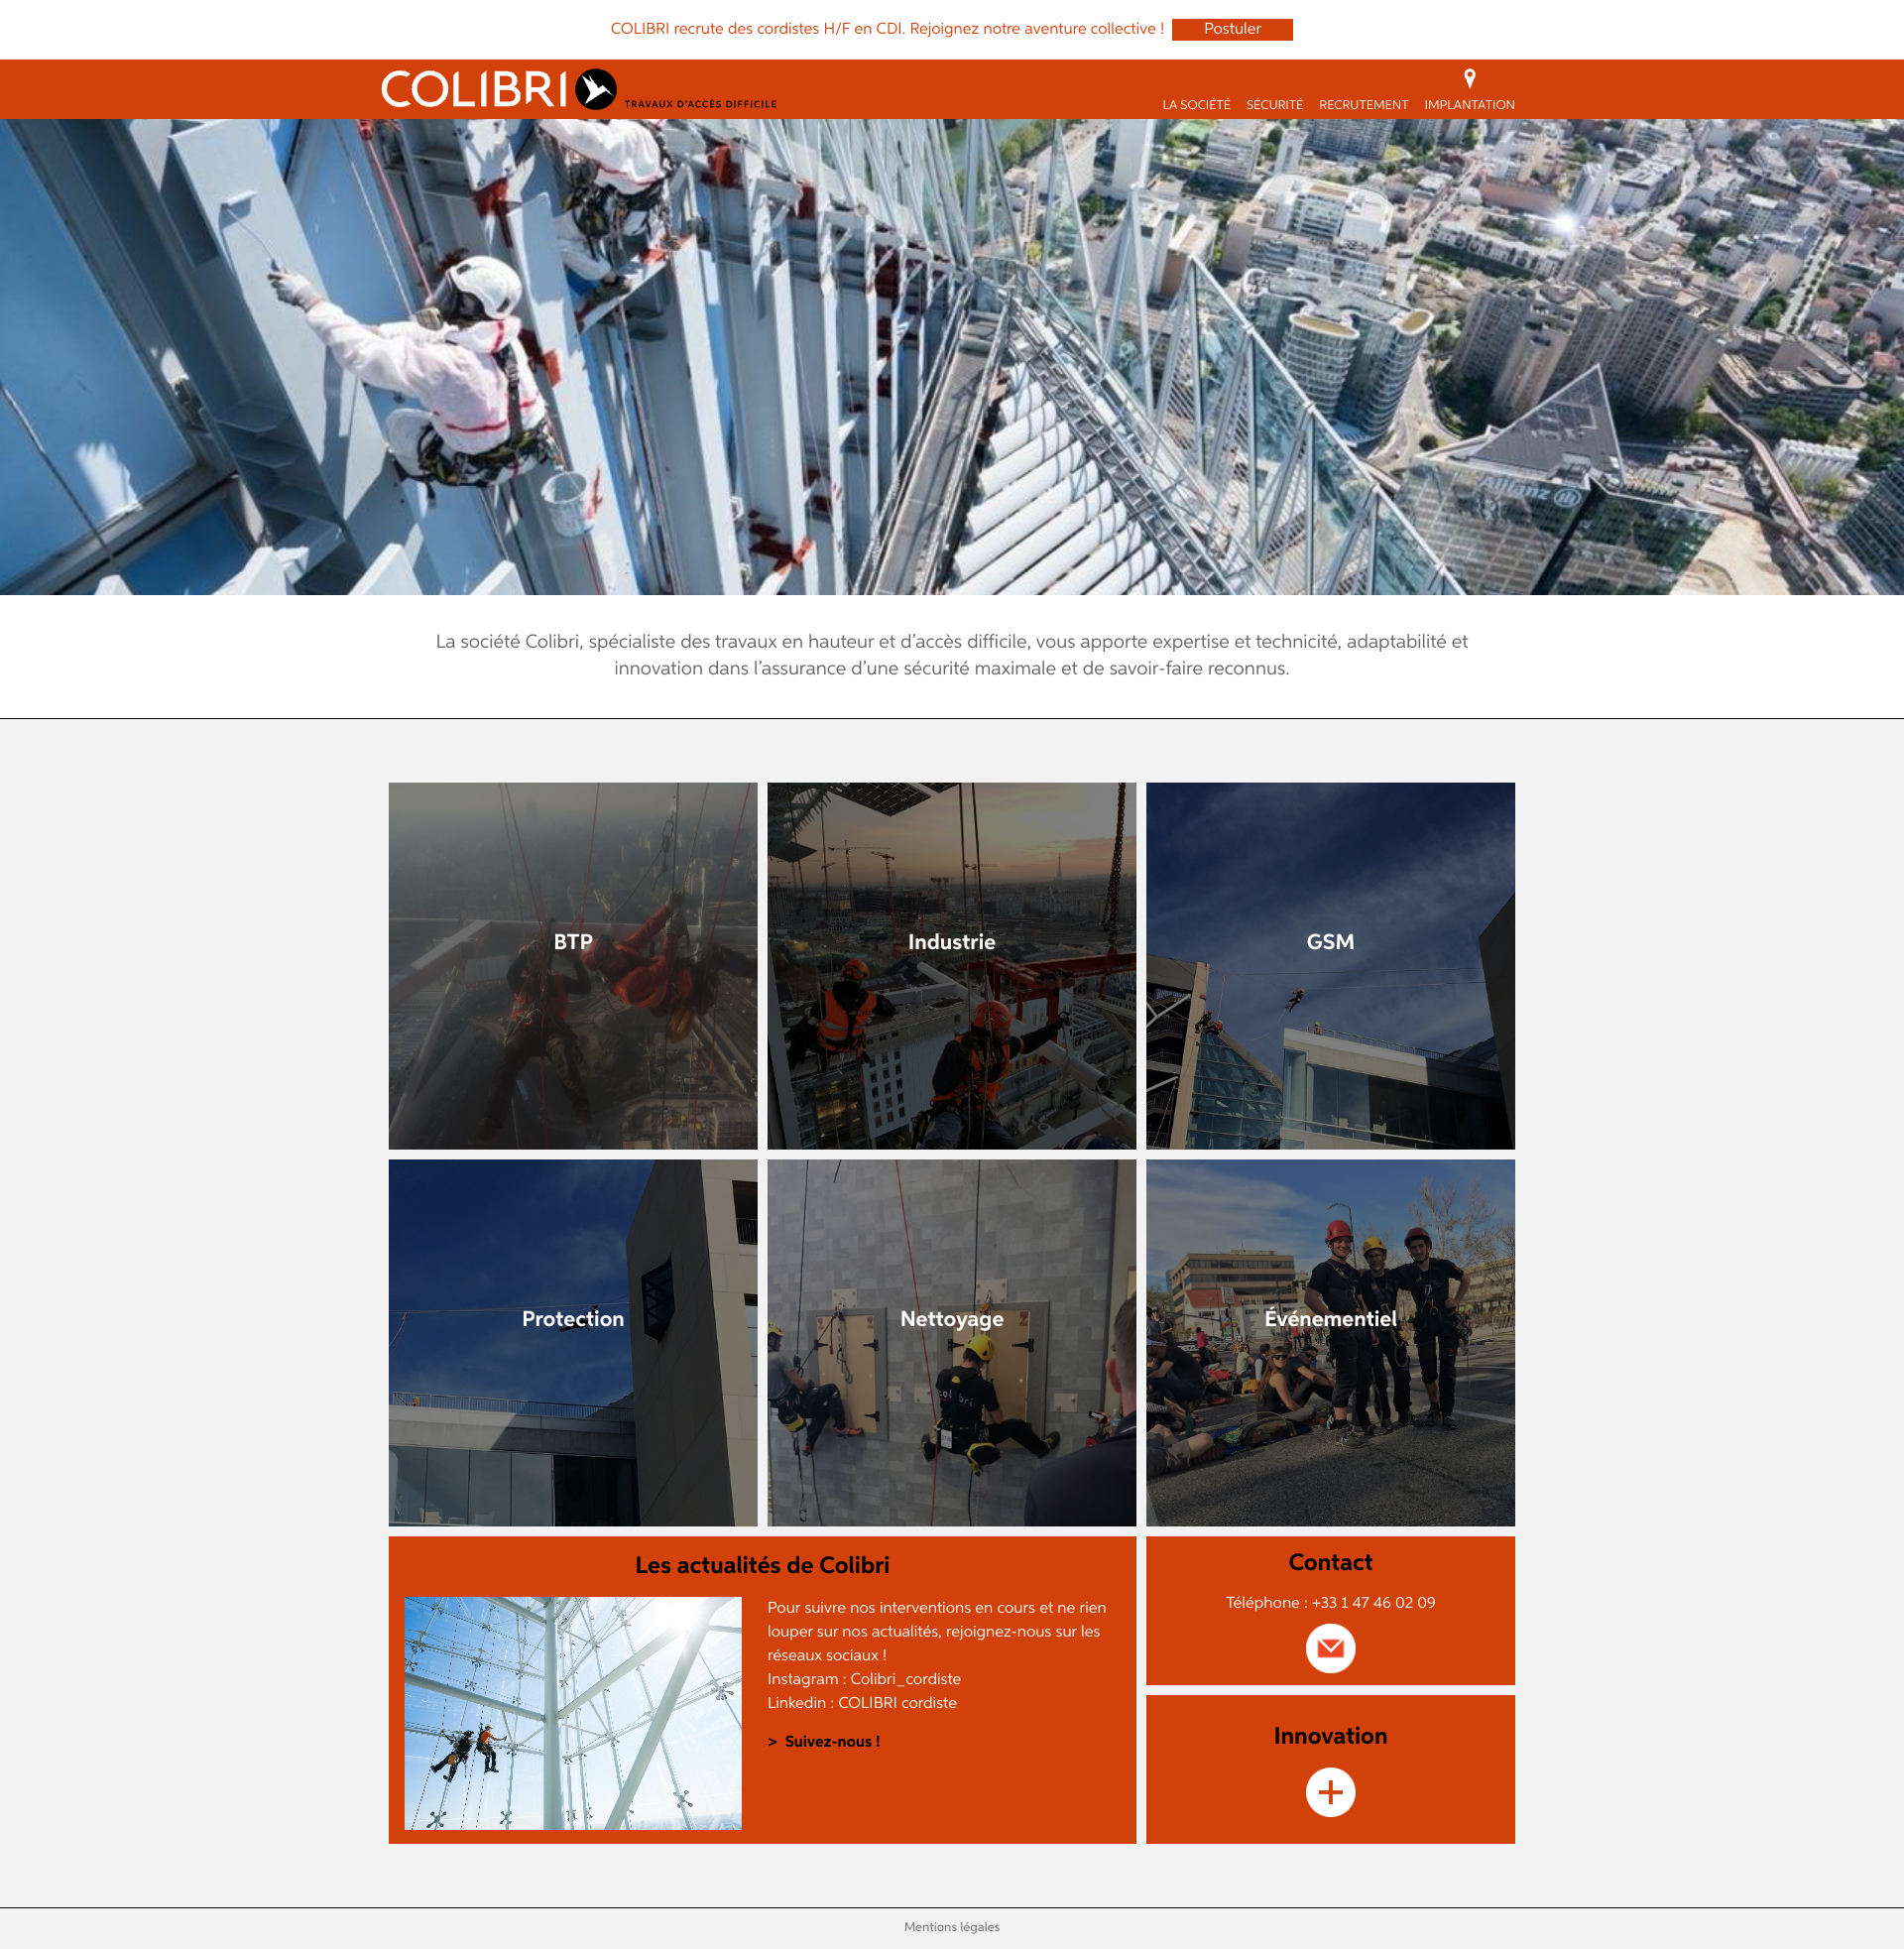The width and height of the screenshot is (1904, 1949).
Task: Click the plus icon under Innovation
Action: tap(1330, 1792)
